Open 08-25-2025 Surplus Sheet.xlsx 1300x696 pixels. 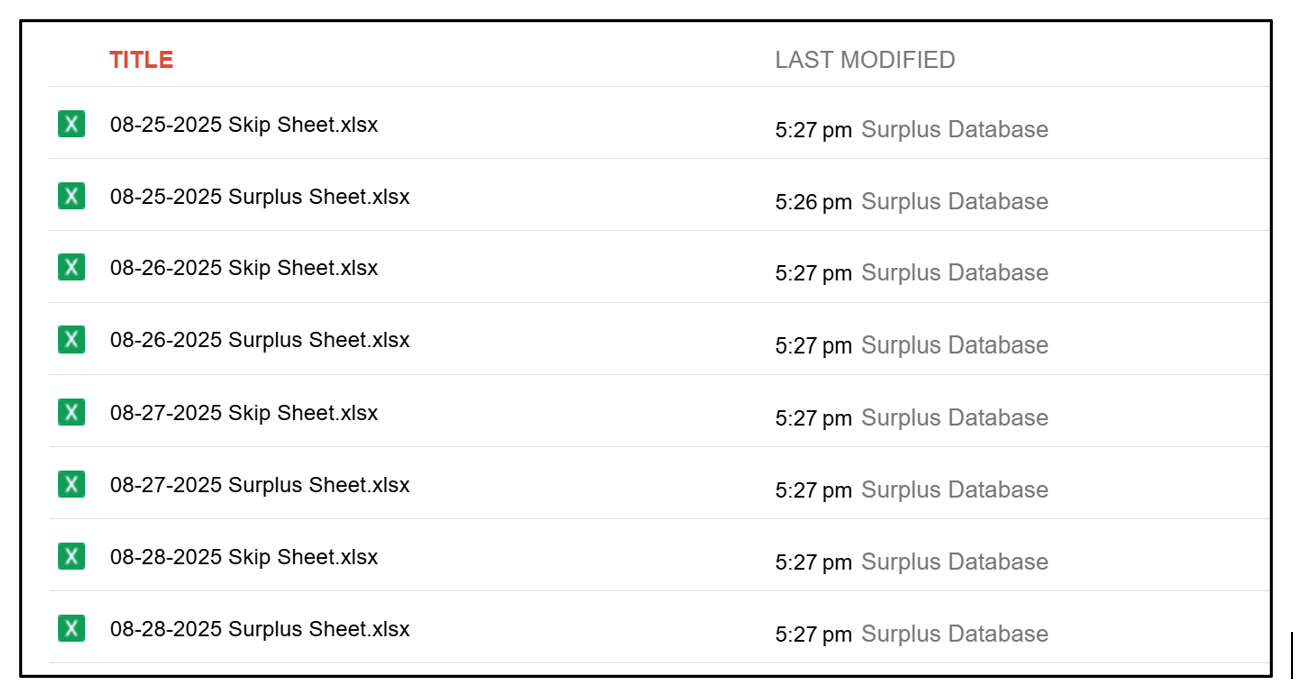(260, 196)
